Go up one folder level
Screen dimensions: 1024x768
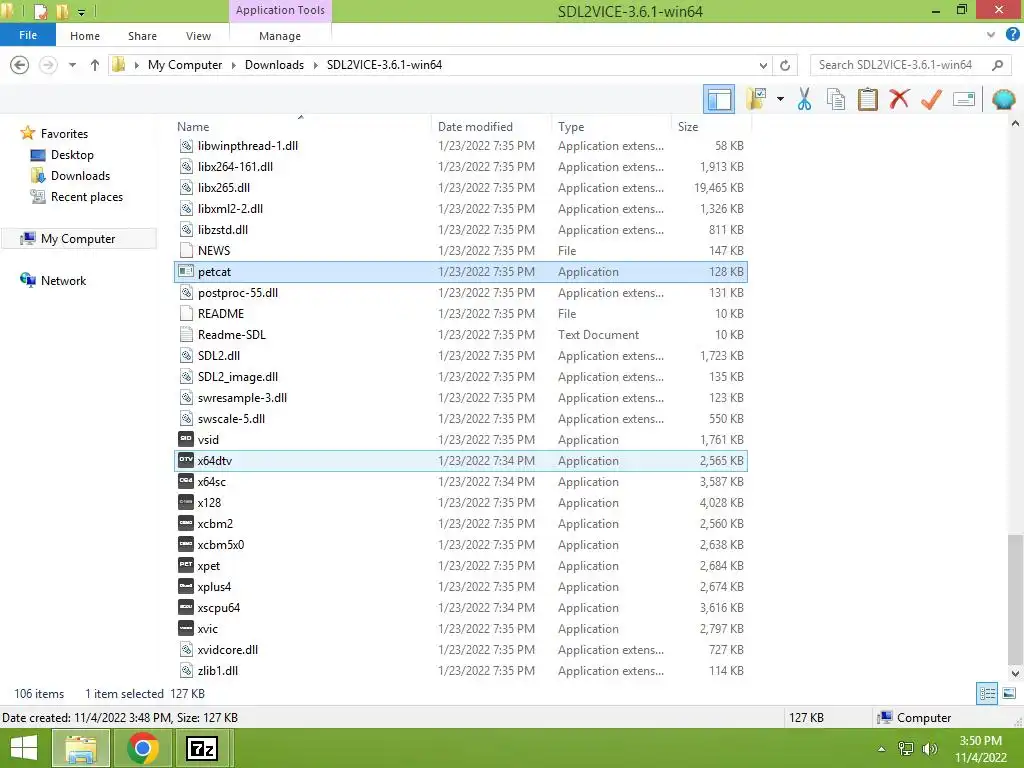click(95, 65)
